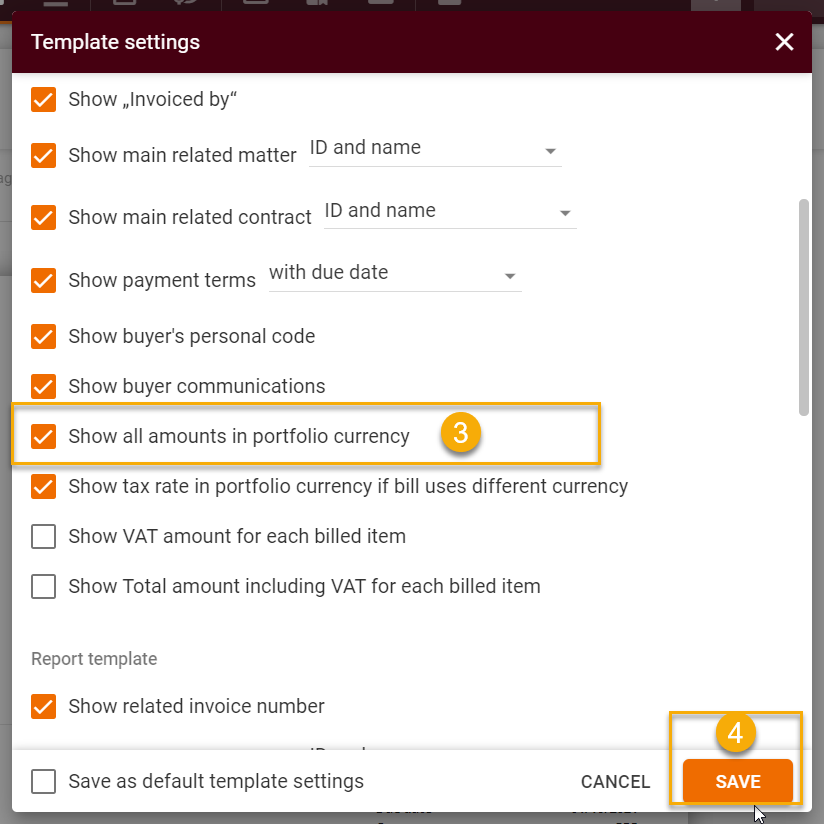
Task: Close the Template settings dialog
Action: (784, 42)
